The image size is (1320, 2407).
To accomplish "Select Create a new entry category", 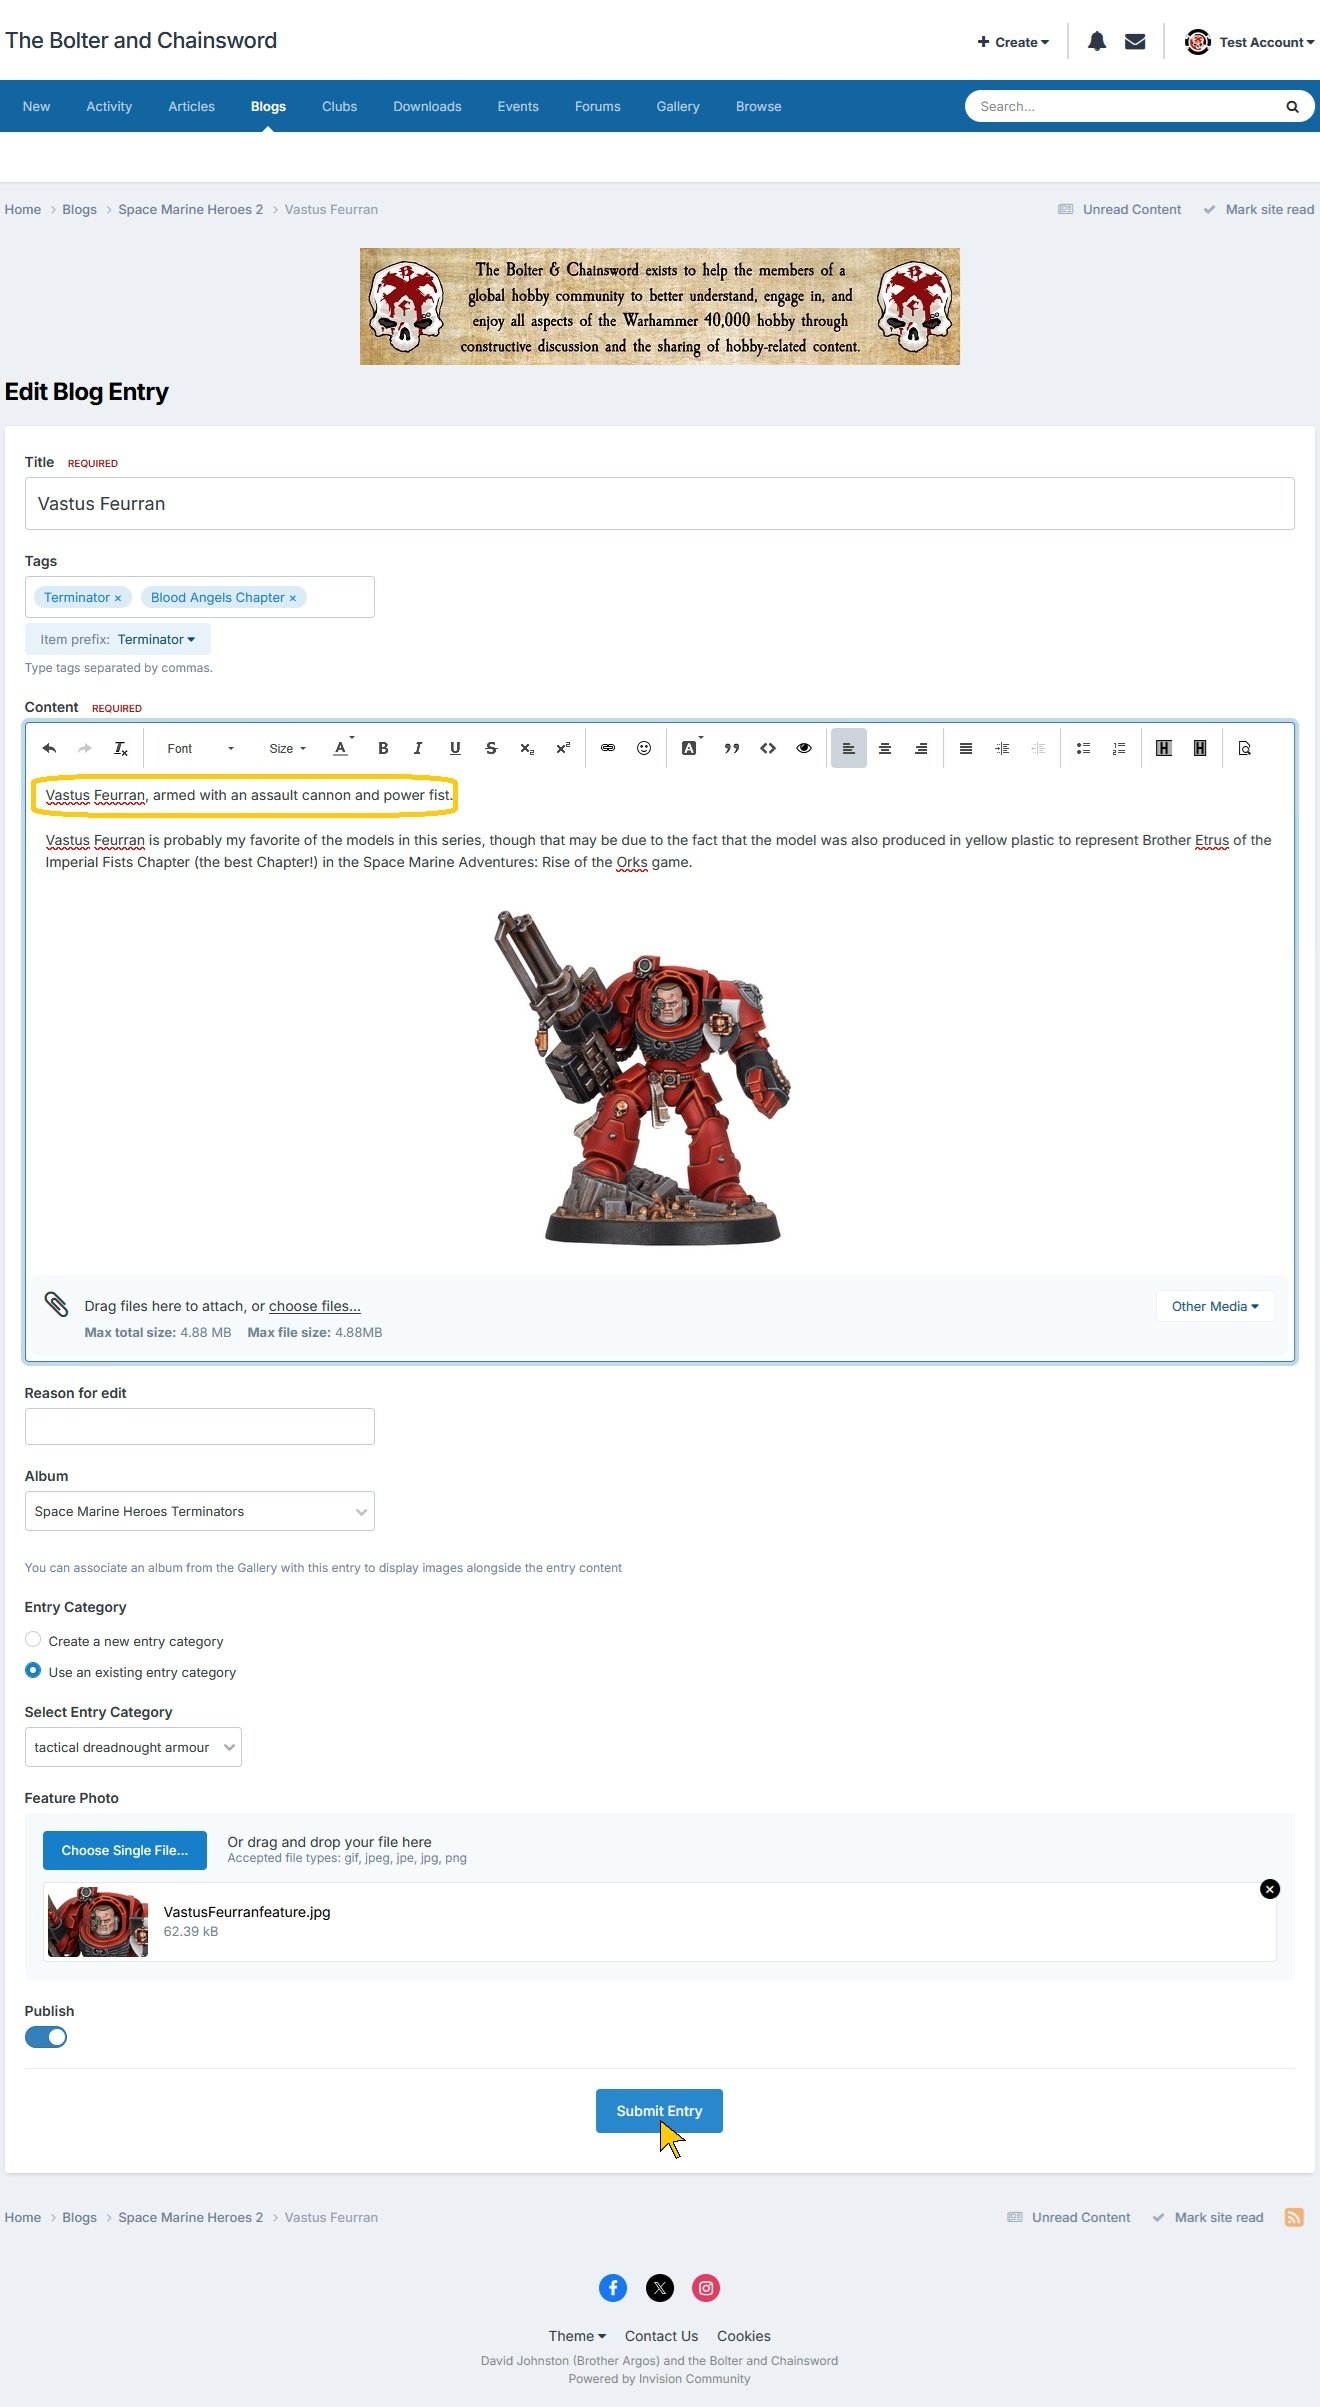I will coord(33,1640).
